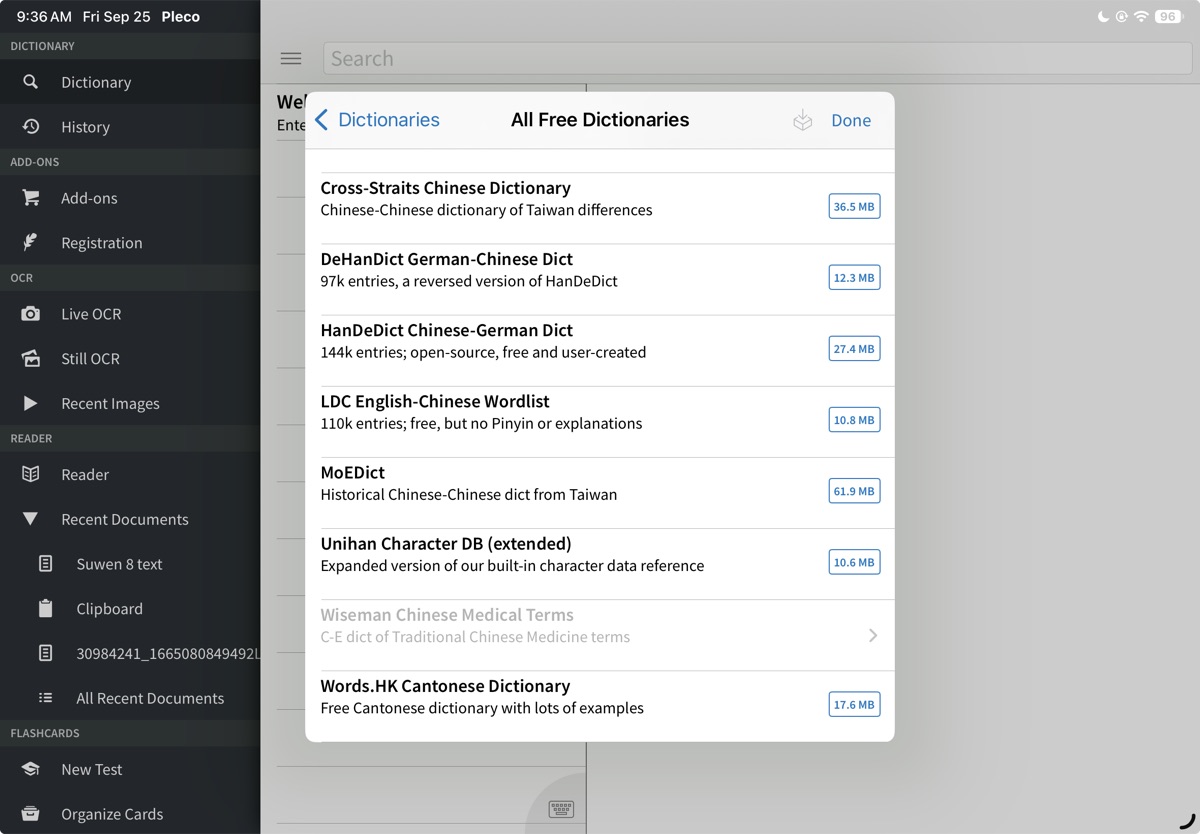This screenshot has width=1200, height=834.
Task: Tap '97k entries, a reversed version' description
Action: [x=469, y=281]
